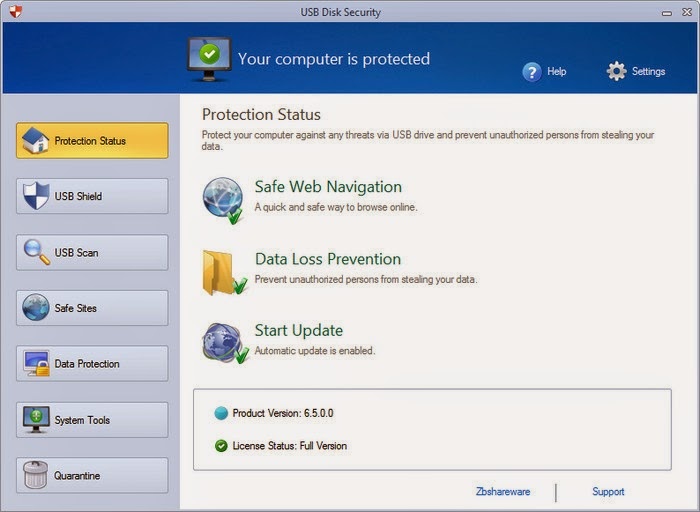Visit the Zbshareware link

pyautogui.click(x=503, y=491)
